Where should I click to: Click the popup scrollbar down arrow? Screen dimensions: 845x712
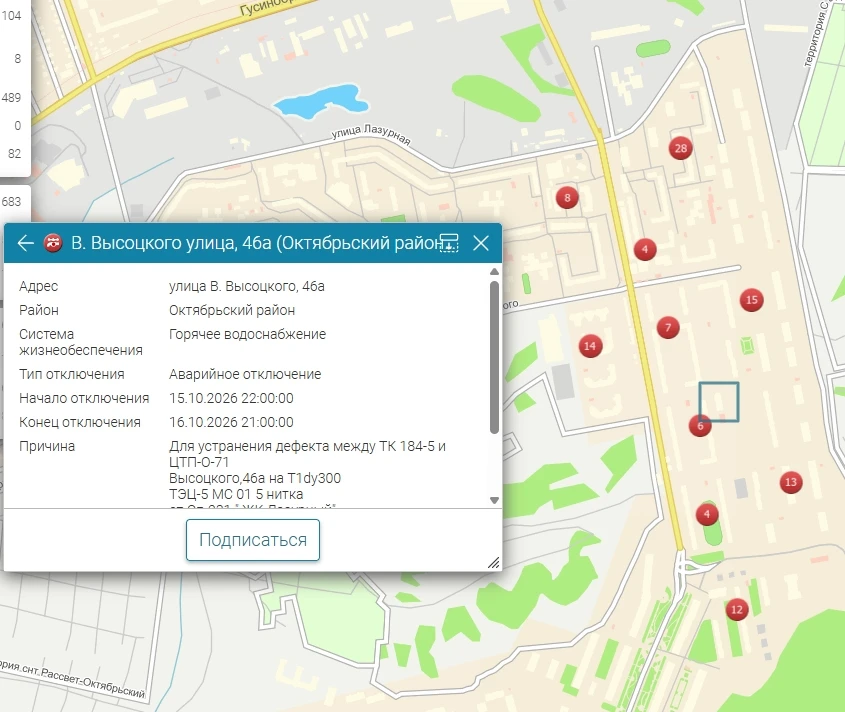pyautogui.click(x=494, y=501)
